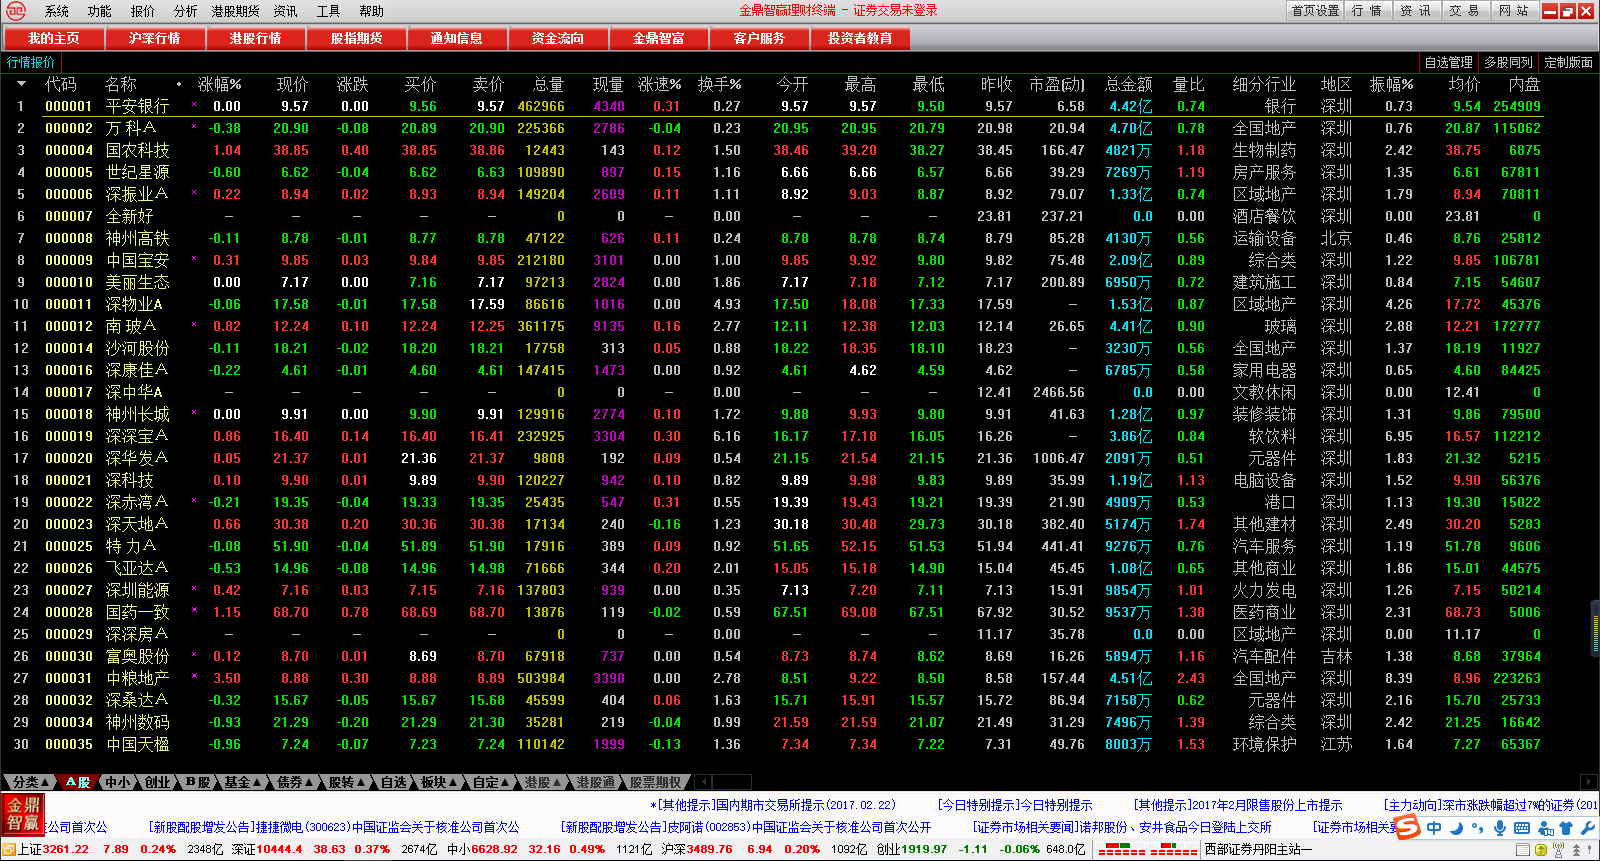Viewport: 1600px width, 861px height.
Task: Click the left scroll arrow beside the bottom tabs
Action: pos(703,782)
